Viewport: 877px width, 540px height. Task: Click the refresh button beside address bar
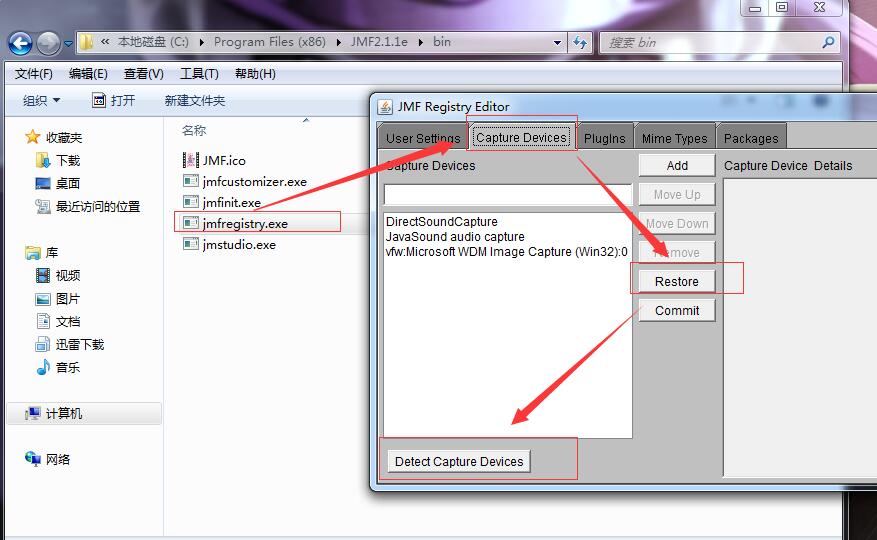click(581, 43)
